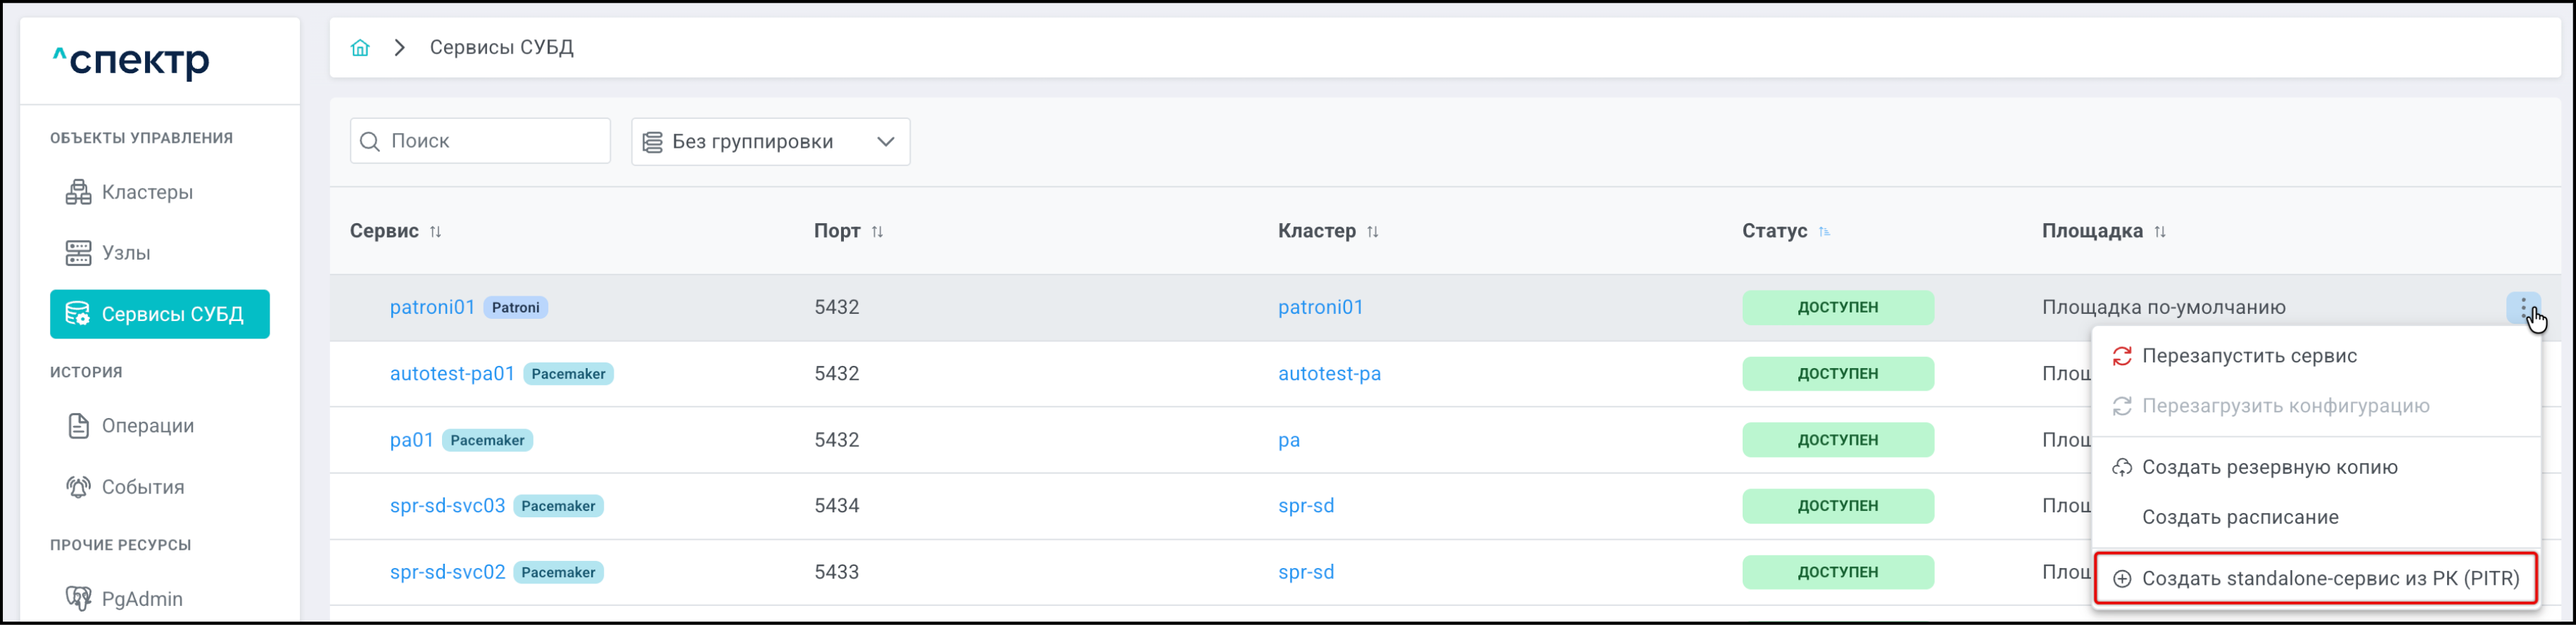Sort table by Port column
The width and height of the screenshot is (2576, 625).
[877, 232]
